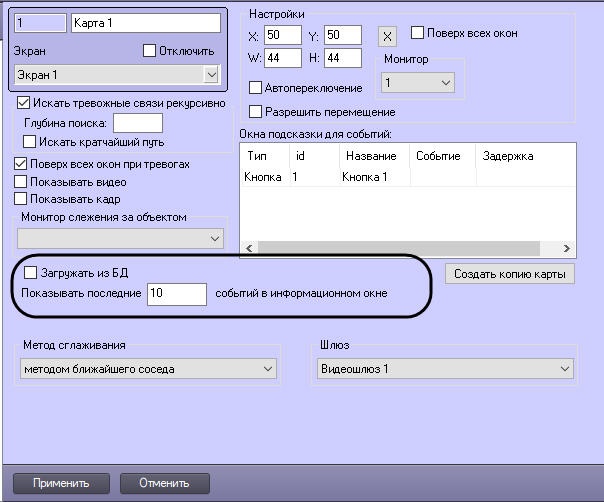
Task: Uncheck Искать тревожные связи рекурсивно
Action: pyautogui.click(x=24, y=103)
